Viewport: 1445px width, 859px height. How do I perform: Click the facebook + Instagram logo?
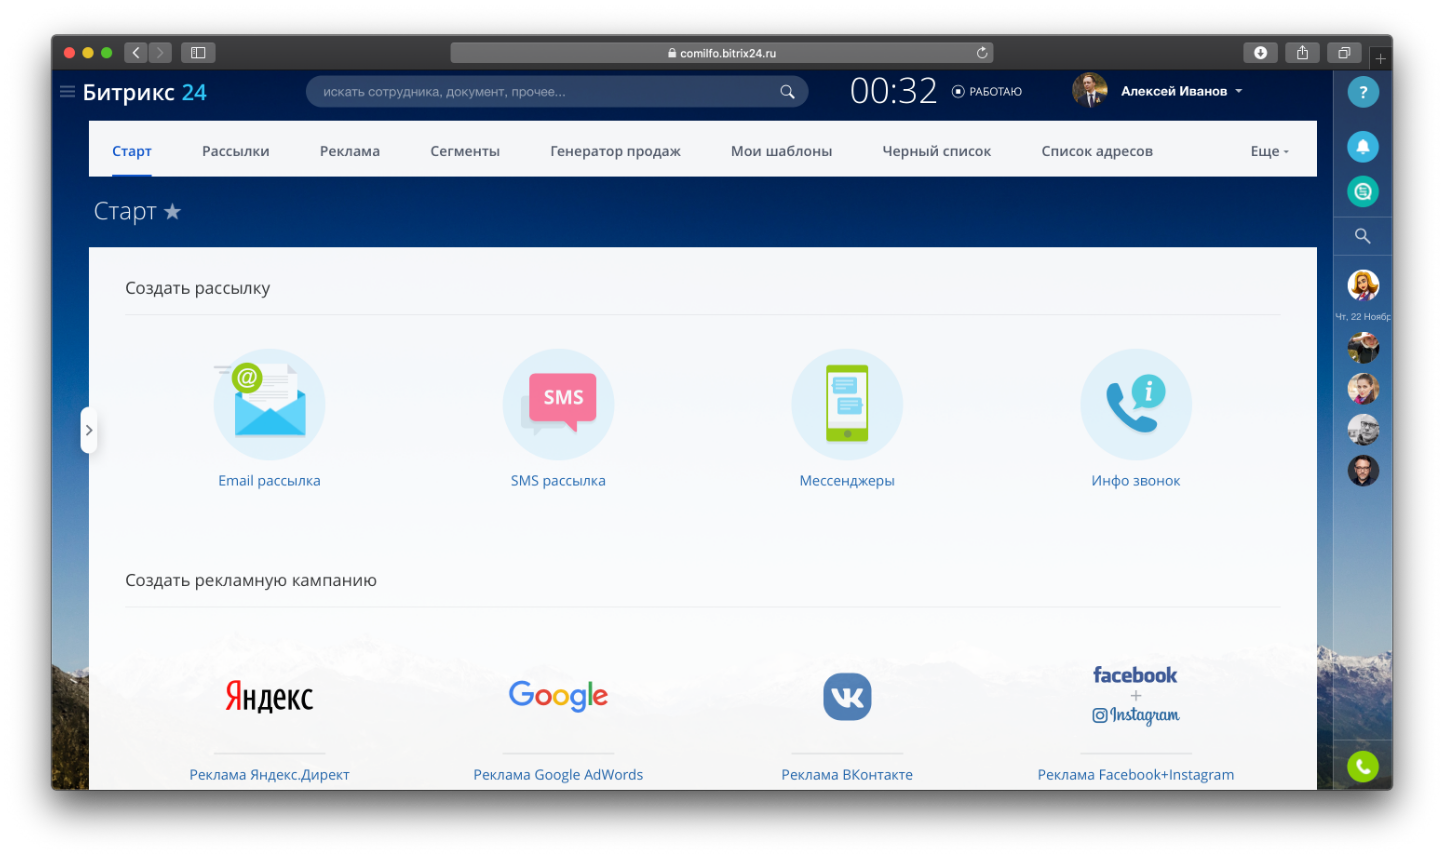tap(1136, 695)
